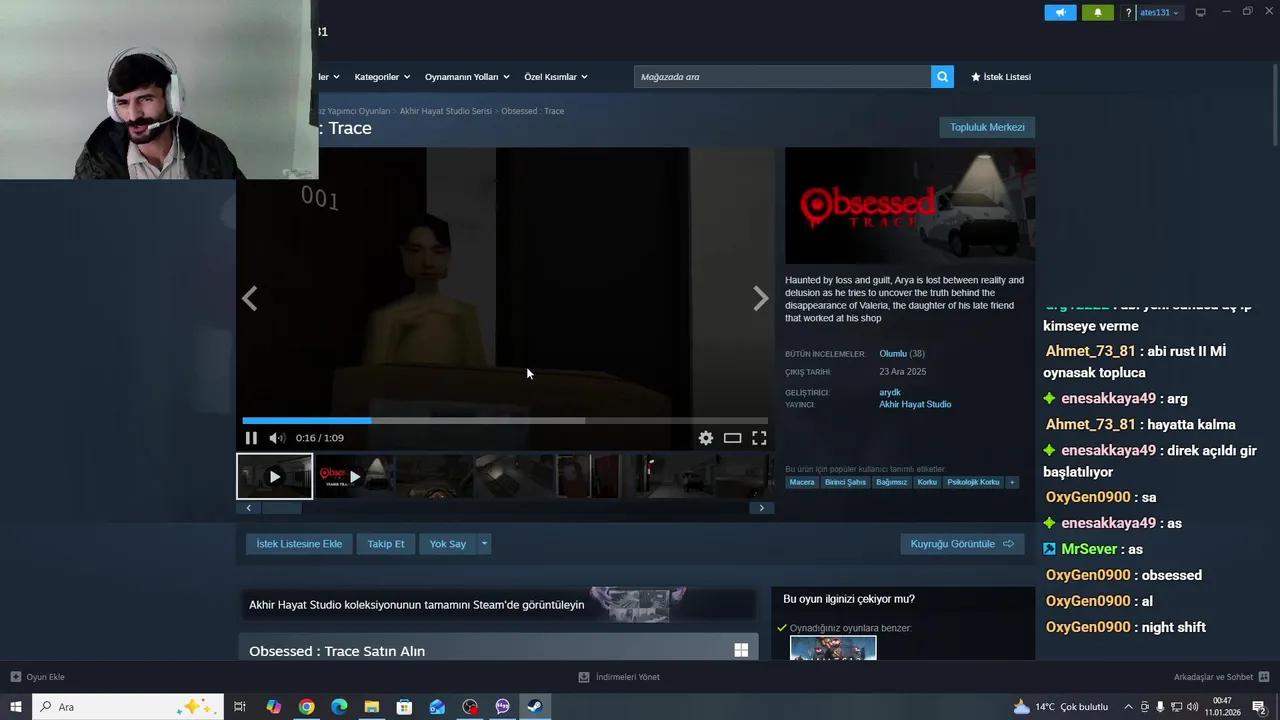Expand the Yok Say dropdown arrow

click(484, 544)
